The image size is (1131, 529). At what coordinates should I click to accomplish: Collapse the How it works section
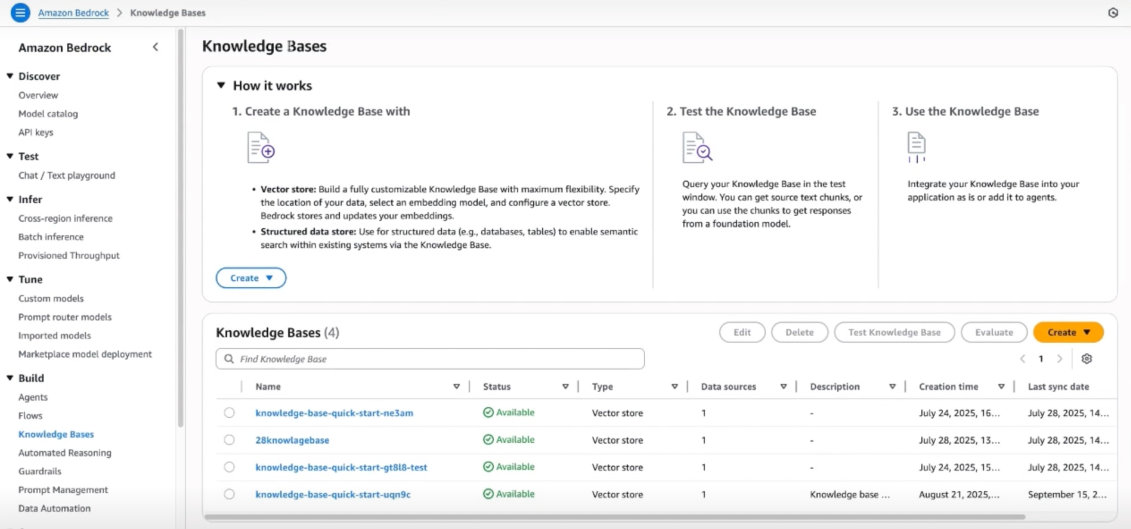tap(221, 85)
